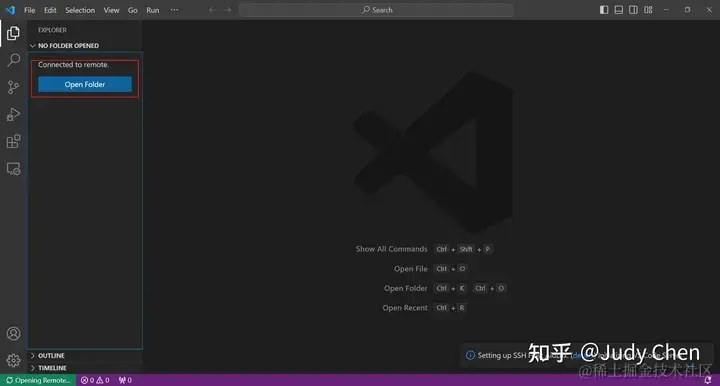Minimize the VS Code window
The image size is (720, 386).
pyautogui.click(x=666, y=10)
